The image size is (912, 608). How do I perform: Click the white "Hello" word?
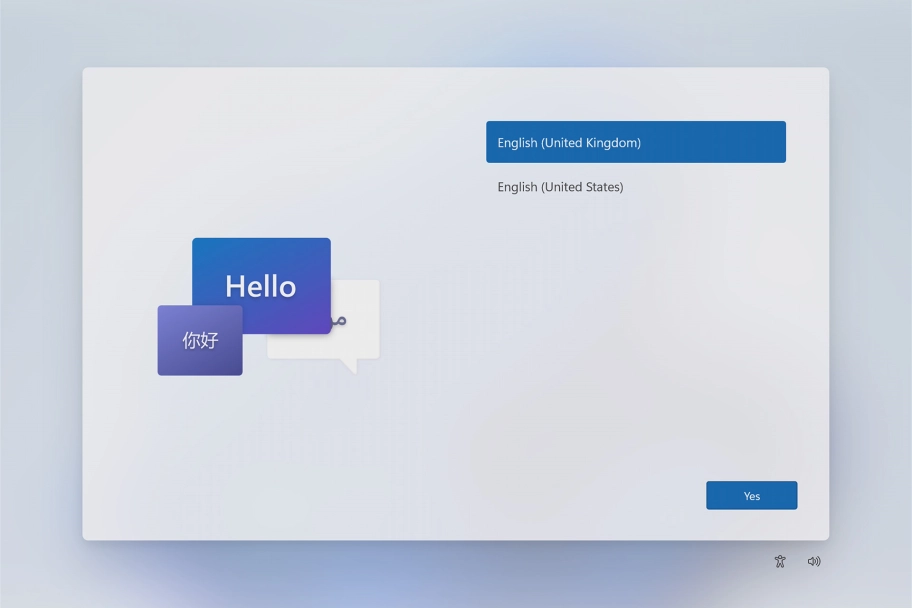[x=260, y=287]
